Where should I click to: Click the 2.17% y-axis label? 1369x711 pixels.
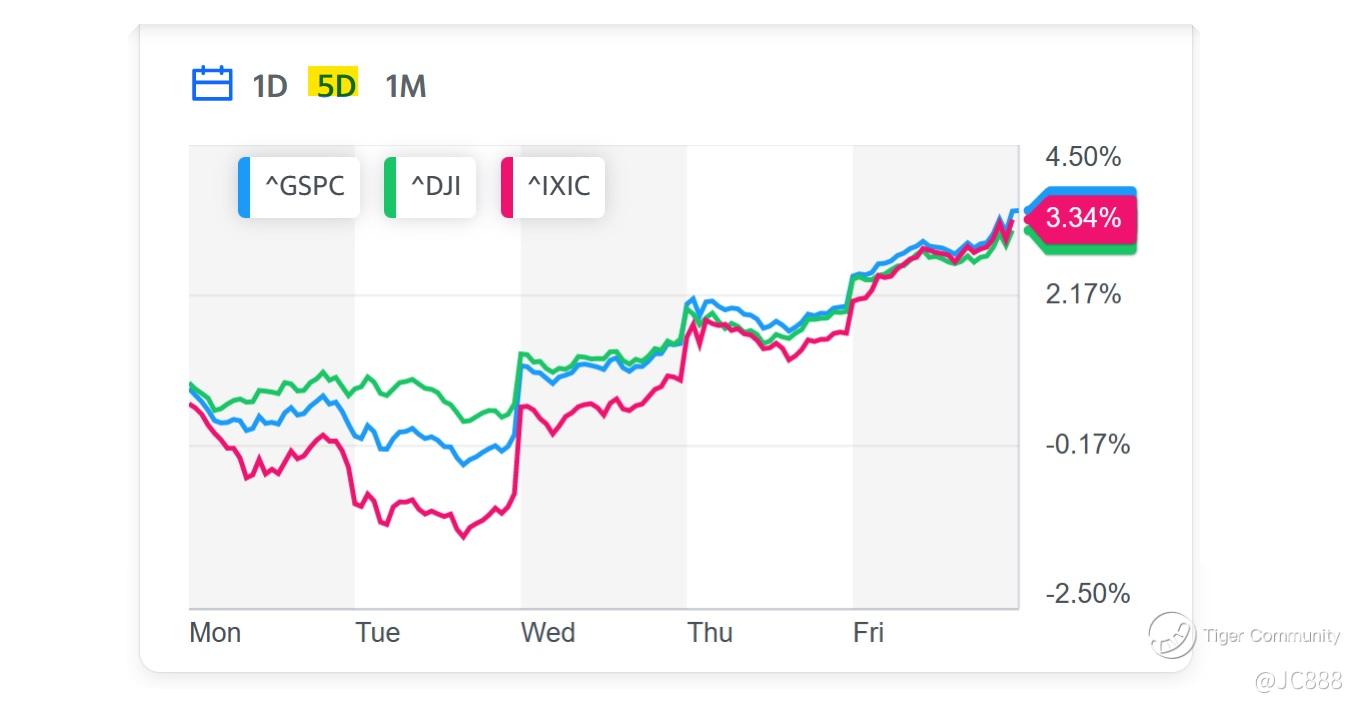[1083, 294]
